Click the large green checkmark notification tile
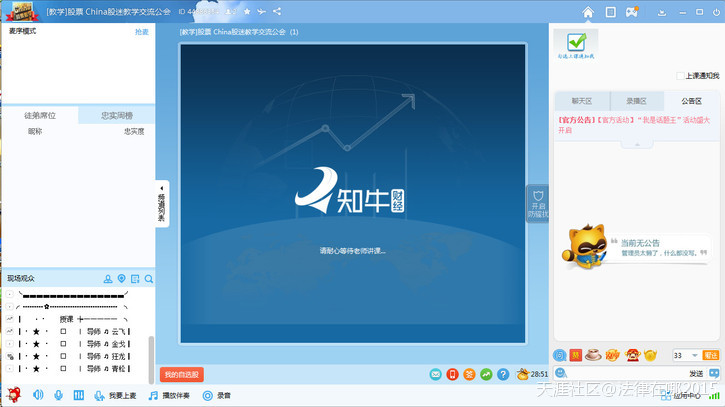Viewport: 725px width, 407px height. tap(576, 45)
